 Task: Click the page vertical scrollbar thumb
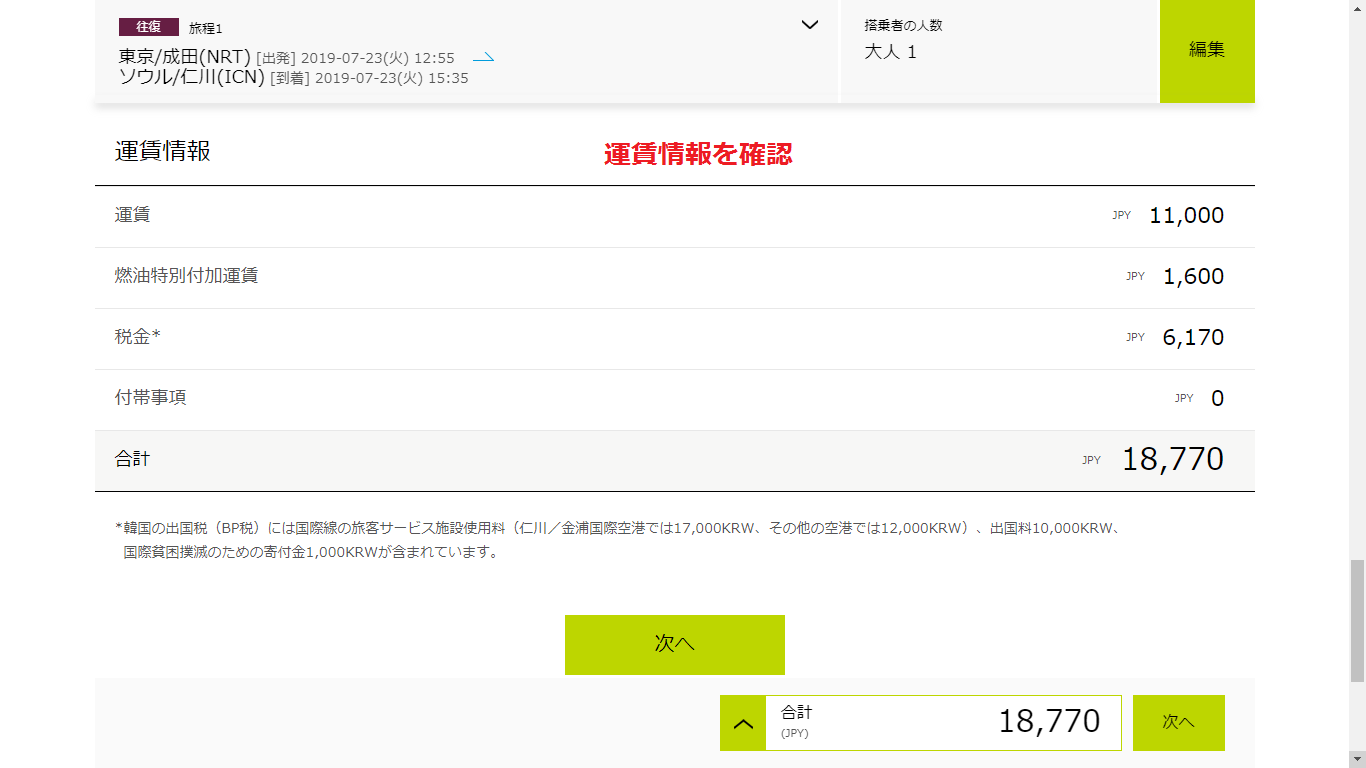point(1357,620)
